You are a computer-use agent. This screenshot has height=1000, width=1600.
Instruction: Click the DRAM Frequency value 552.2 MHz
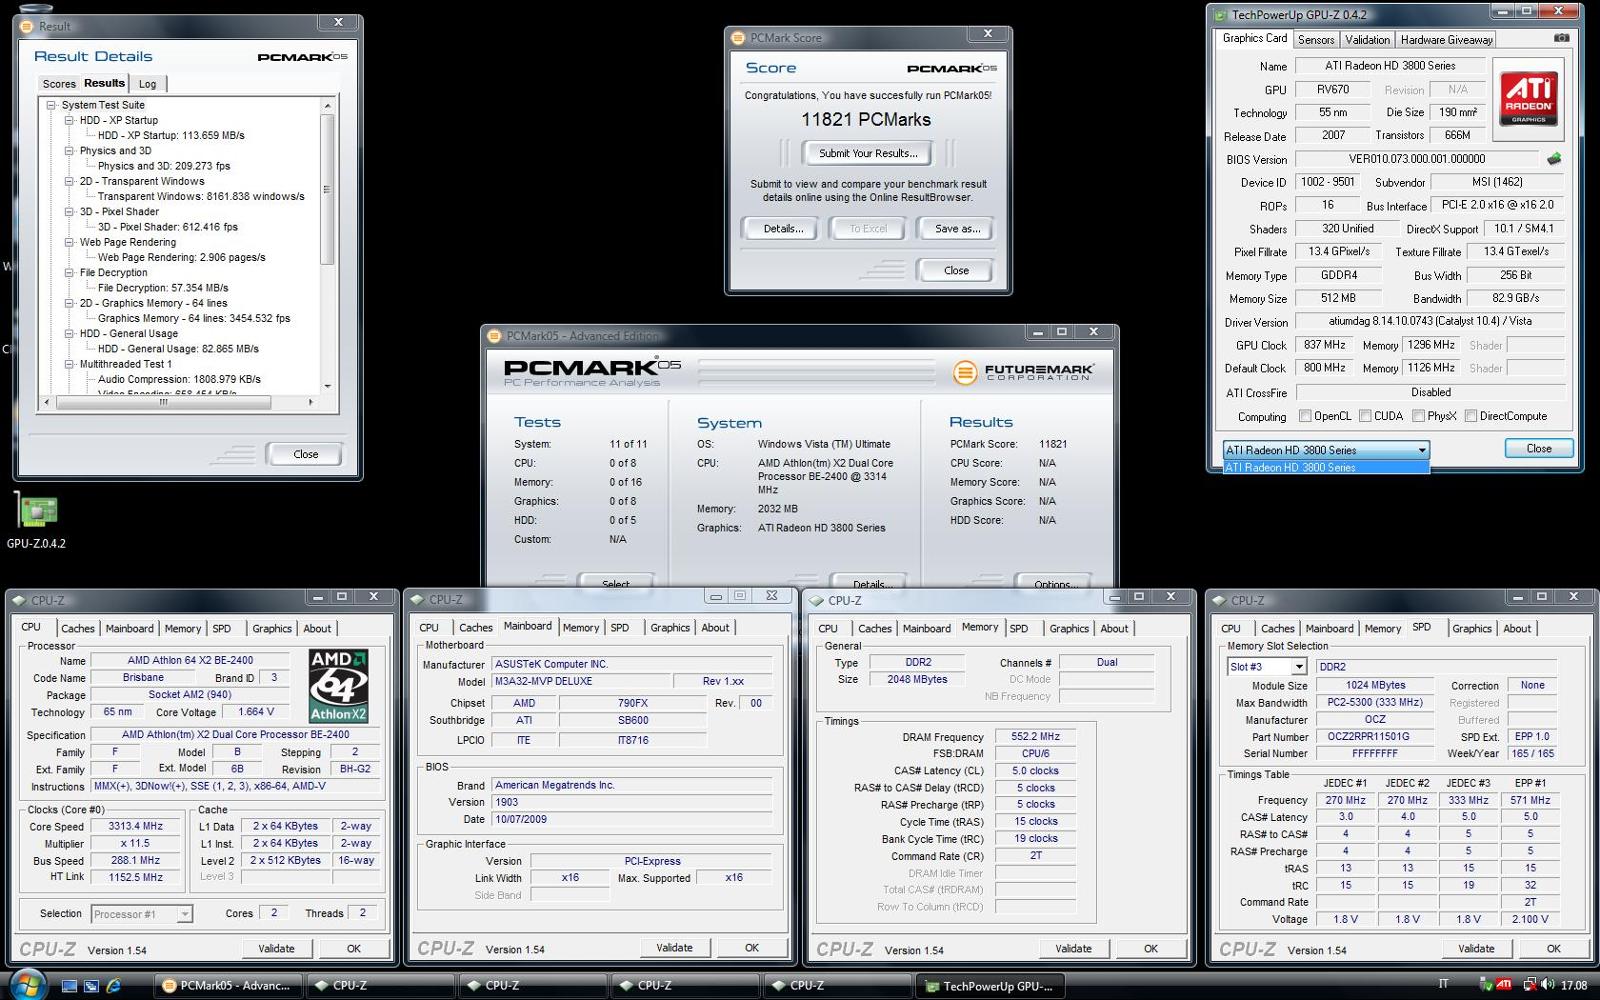(x=1035, y=737)
